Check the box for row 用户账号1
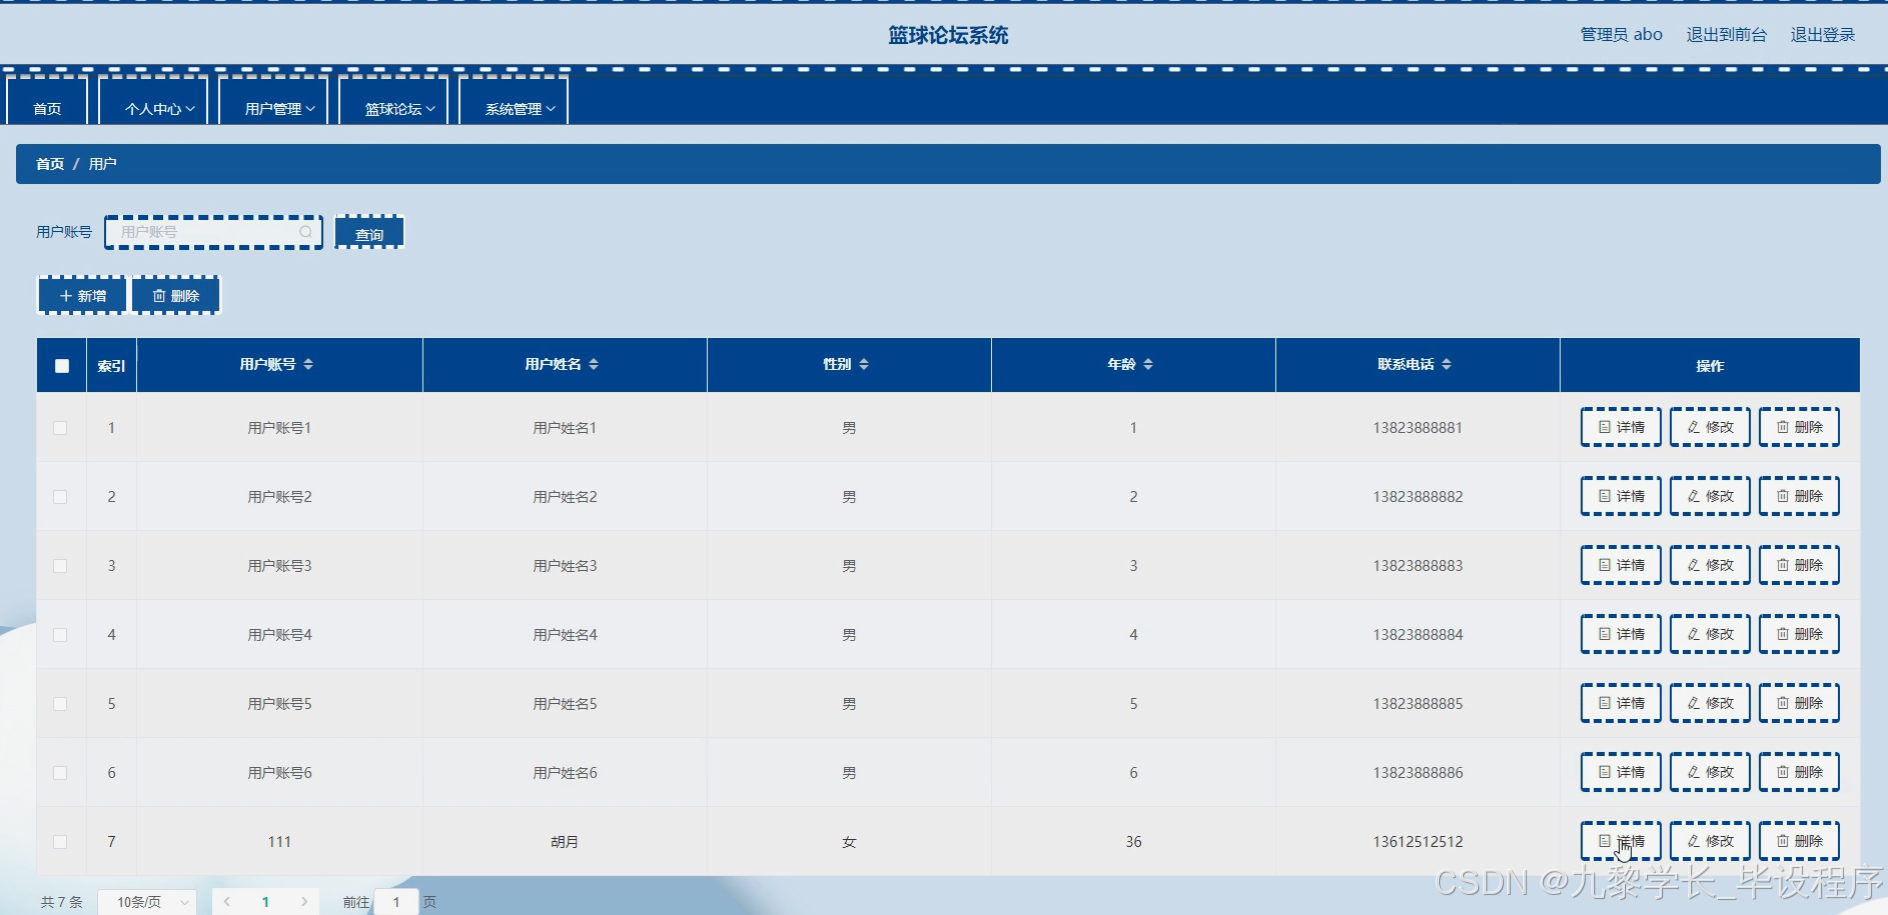Screen dimensions: 1888x915 [x=60, y=428]
